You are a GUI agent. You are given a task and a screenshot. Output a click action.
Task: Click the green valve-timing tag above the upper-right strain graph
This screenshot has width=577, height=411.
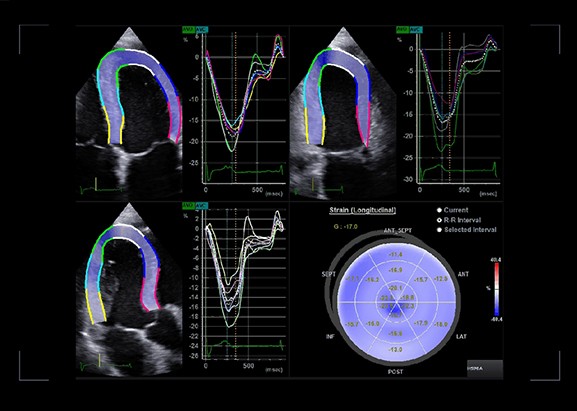pos(402,29)
